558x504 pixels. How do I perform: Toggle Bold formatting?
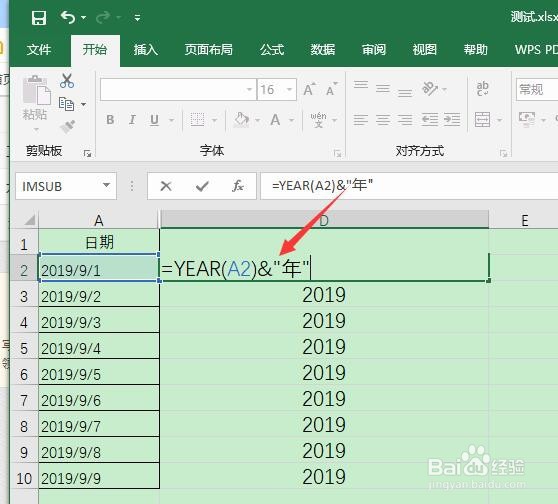[110, 120]
